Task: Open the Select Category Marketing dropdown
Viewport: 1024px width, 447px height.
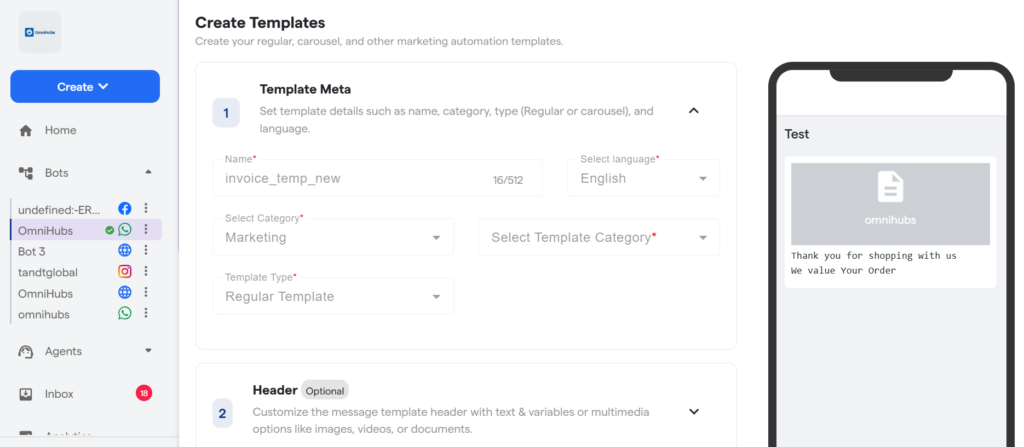Action: pos(333,237)
